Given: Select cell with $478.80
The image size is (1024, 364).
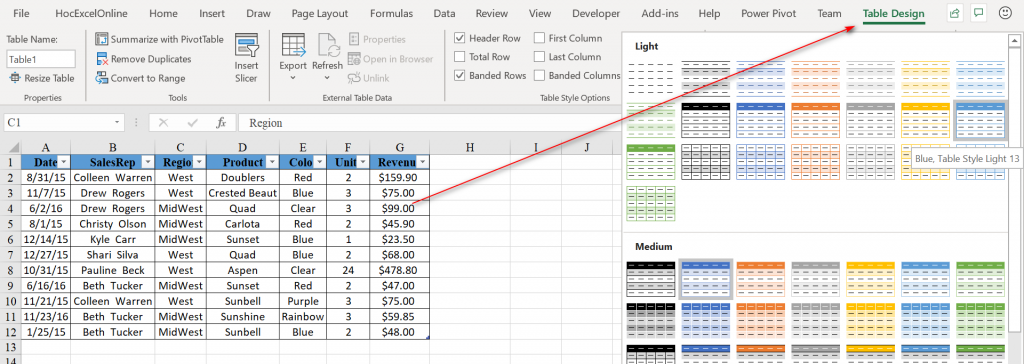Looking at the screenshot, I should click(x=399, y=270).
